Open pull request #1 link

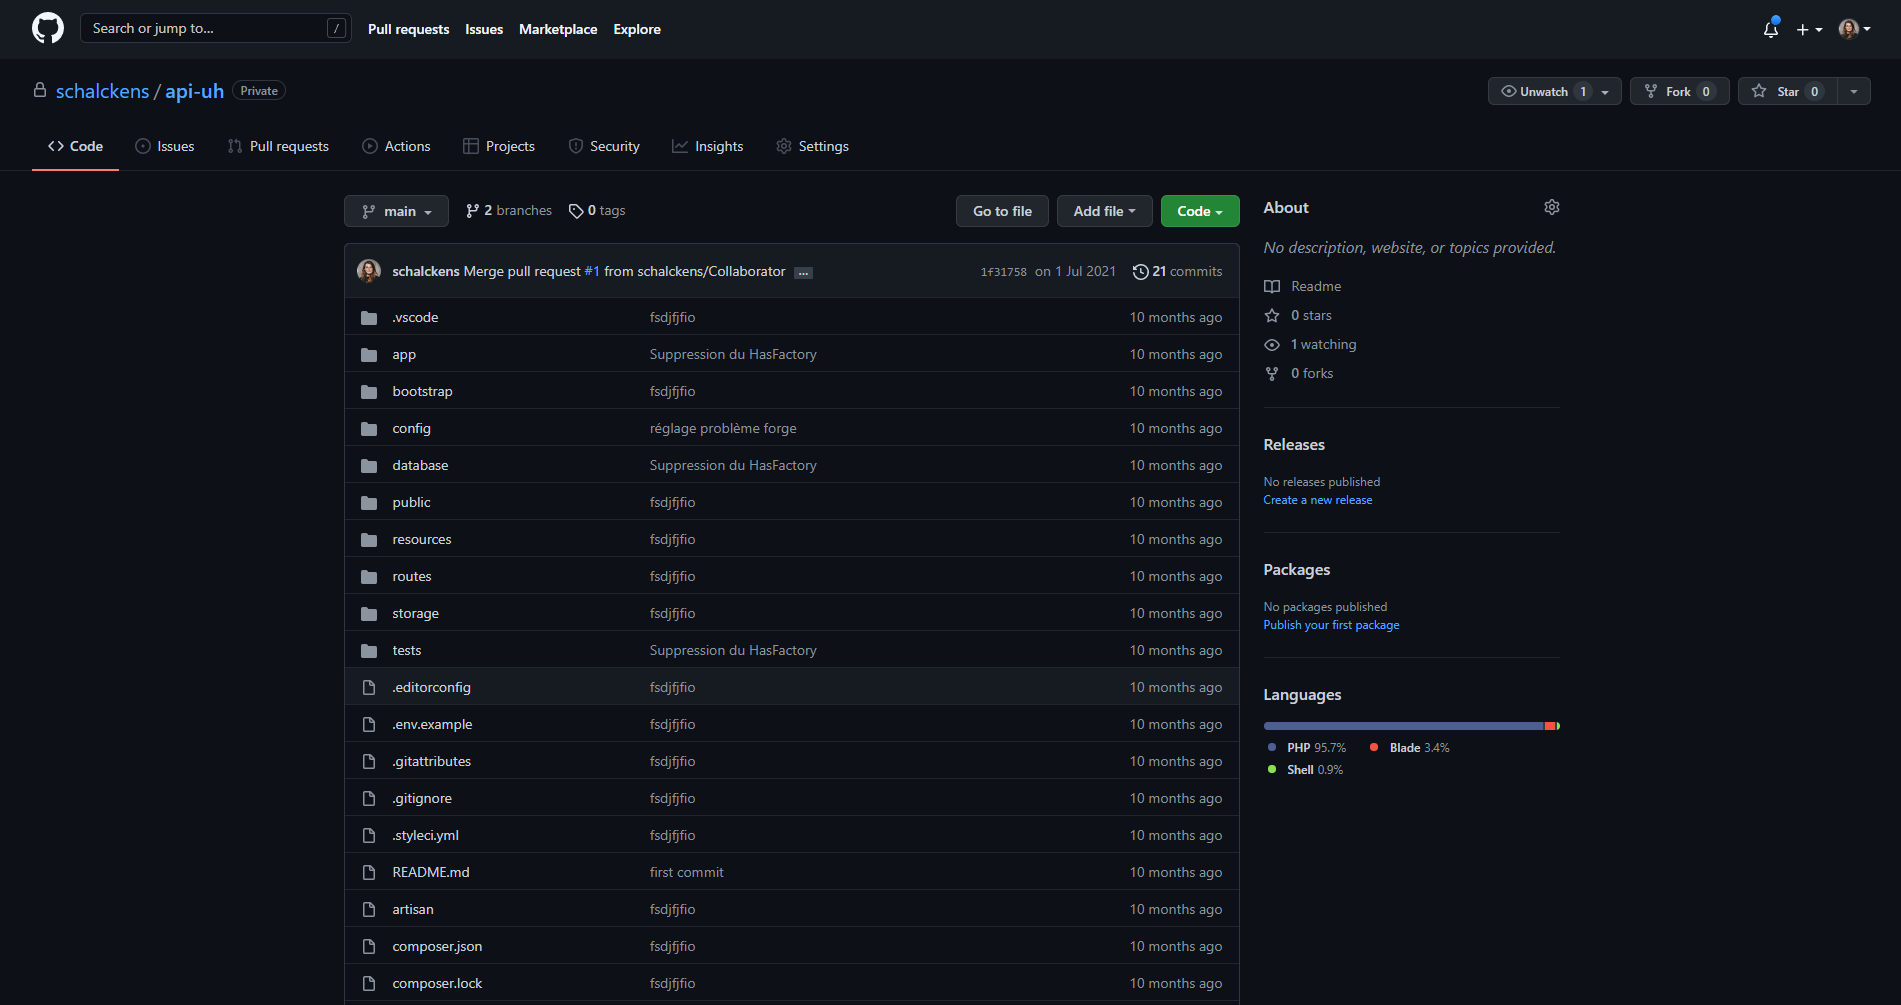[x=592, y=271]
